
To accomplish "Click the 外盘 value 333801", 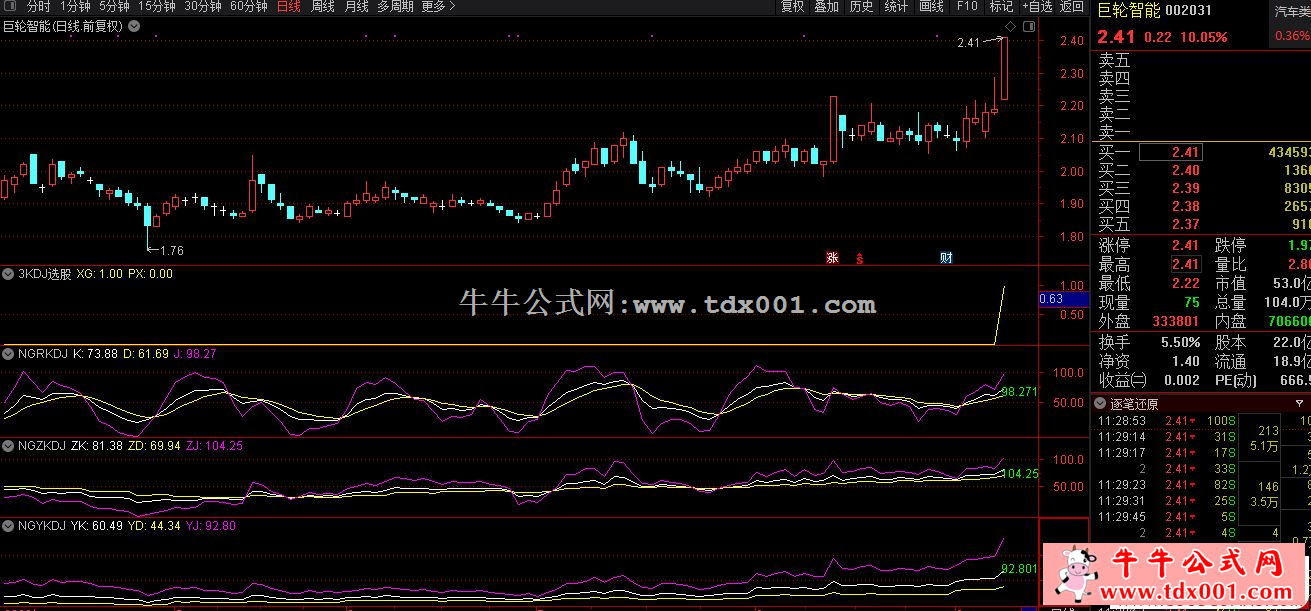I will [1176, 322].
